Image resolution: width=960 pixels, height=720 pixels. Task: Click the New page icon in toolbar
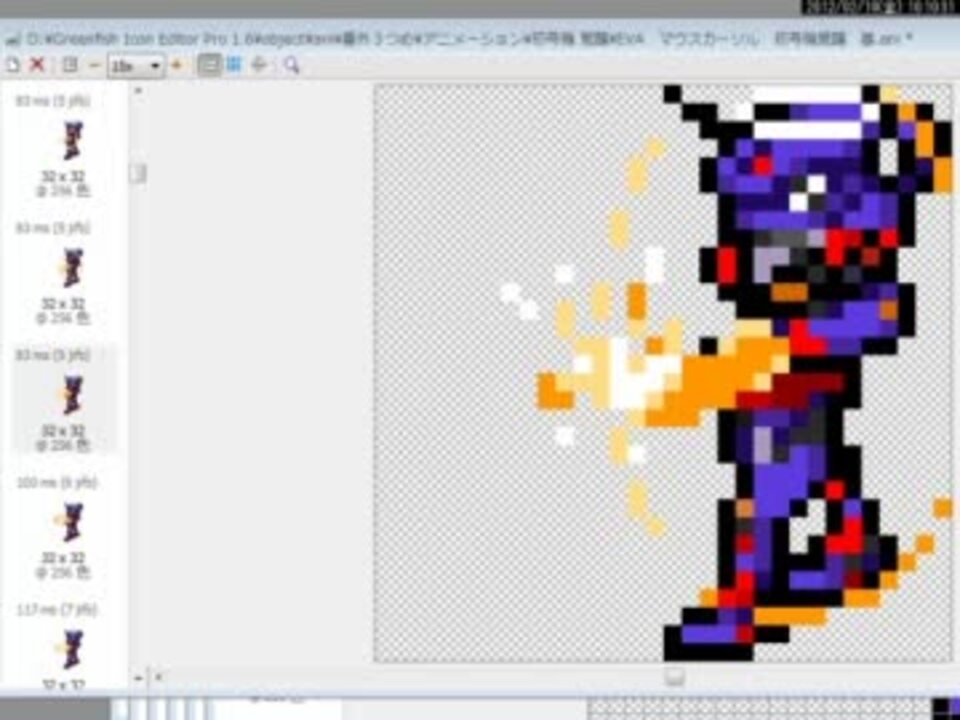[x=12, y=64]
